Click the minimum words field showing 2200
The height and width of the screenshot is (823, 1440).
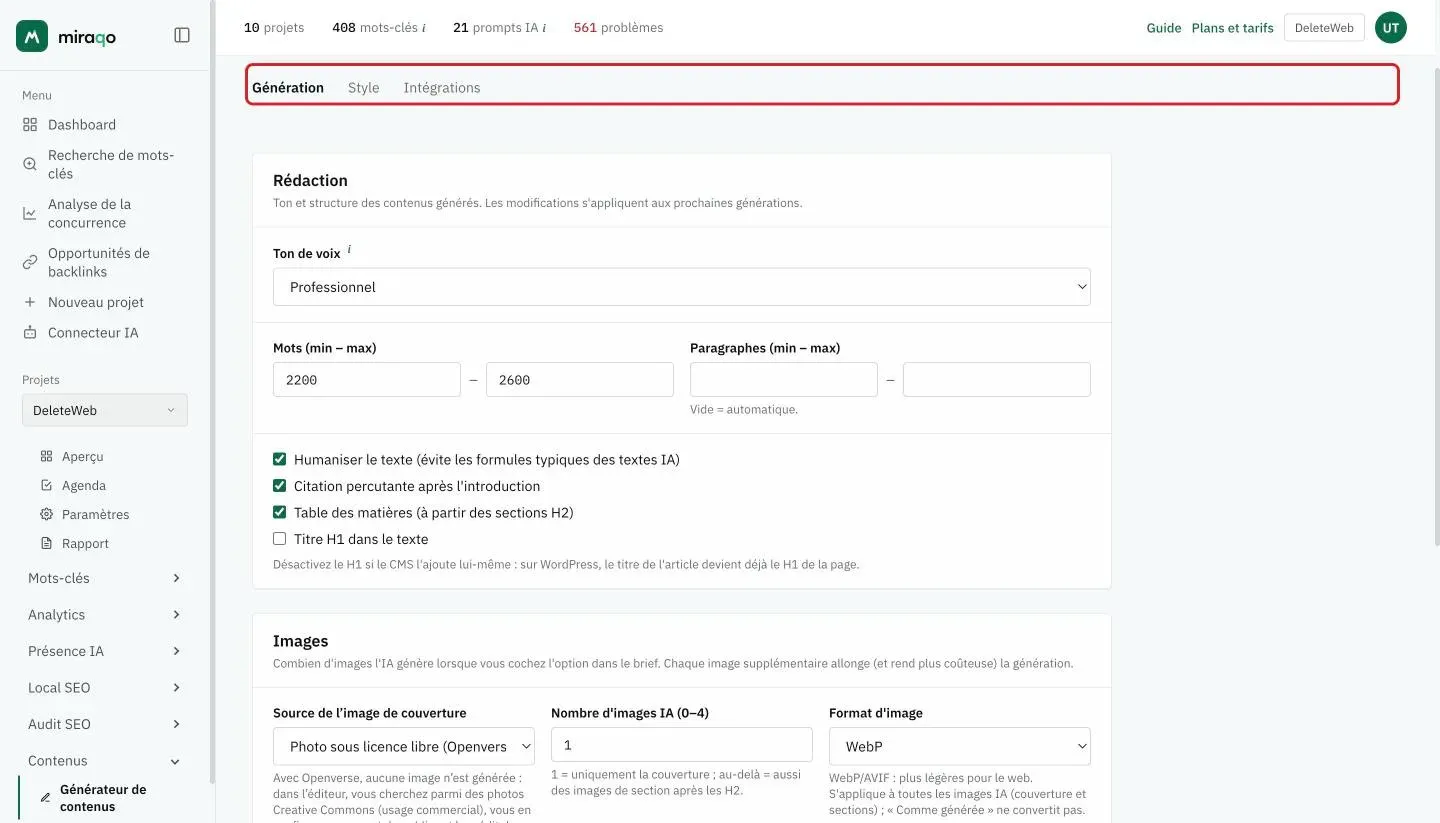367,380
